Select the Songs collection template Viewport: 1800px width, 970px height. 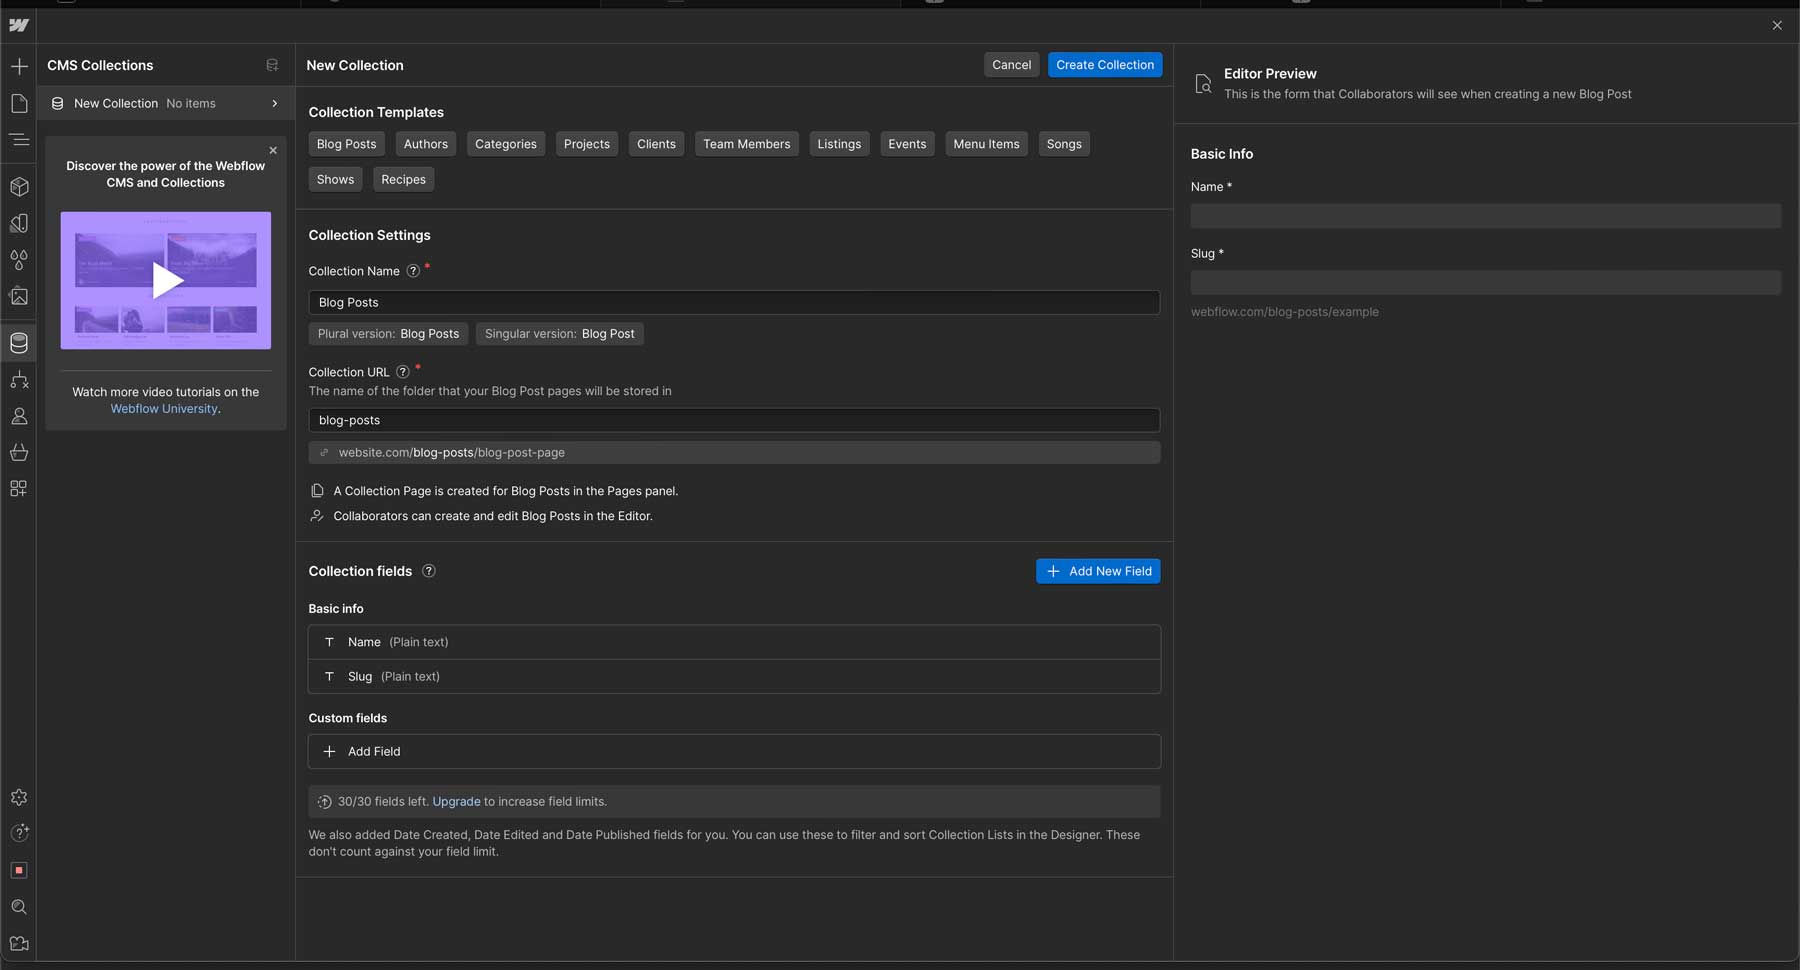(1063, 143)
